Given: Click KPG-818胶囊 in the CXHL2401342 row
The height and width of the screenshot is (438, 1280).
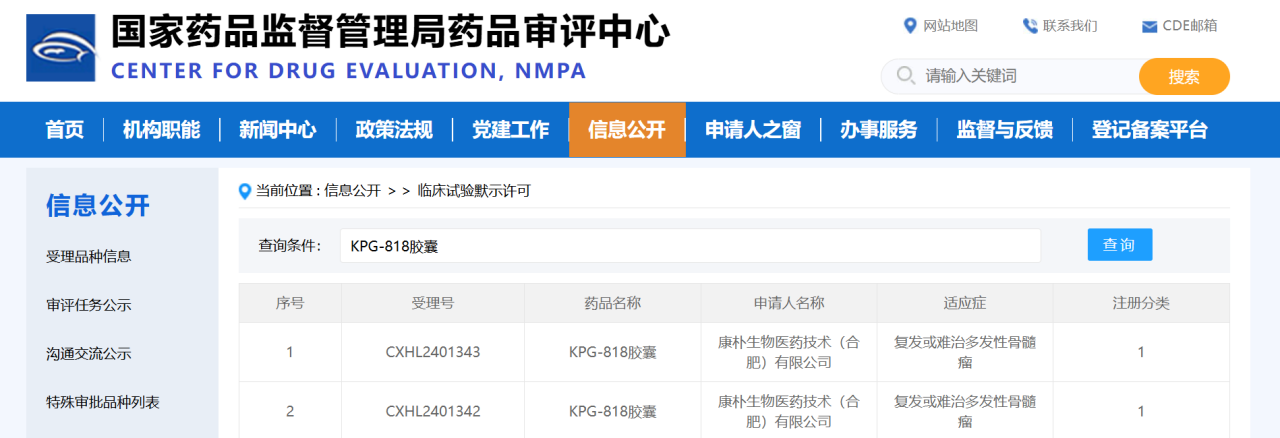Looking at the screenshot, I should tap(613, 411).
